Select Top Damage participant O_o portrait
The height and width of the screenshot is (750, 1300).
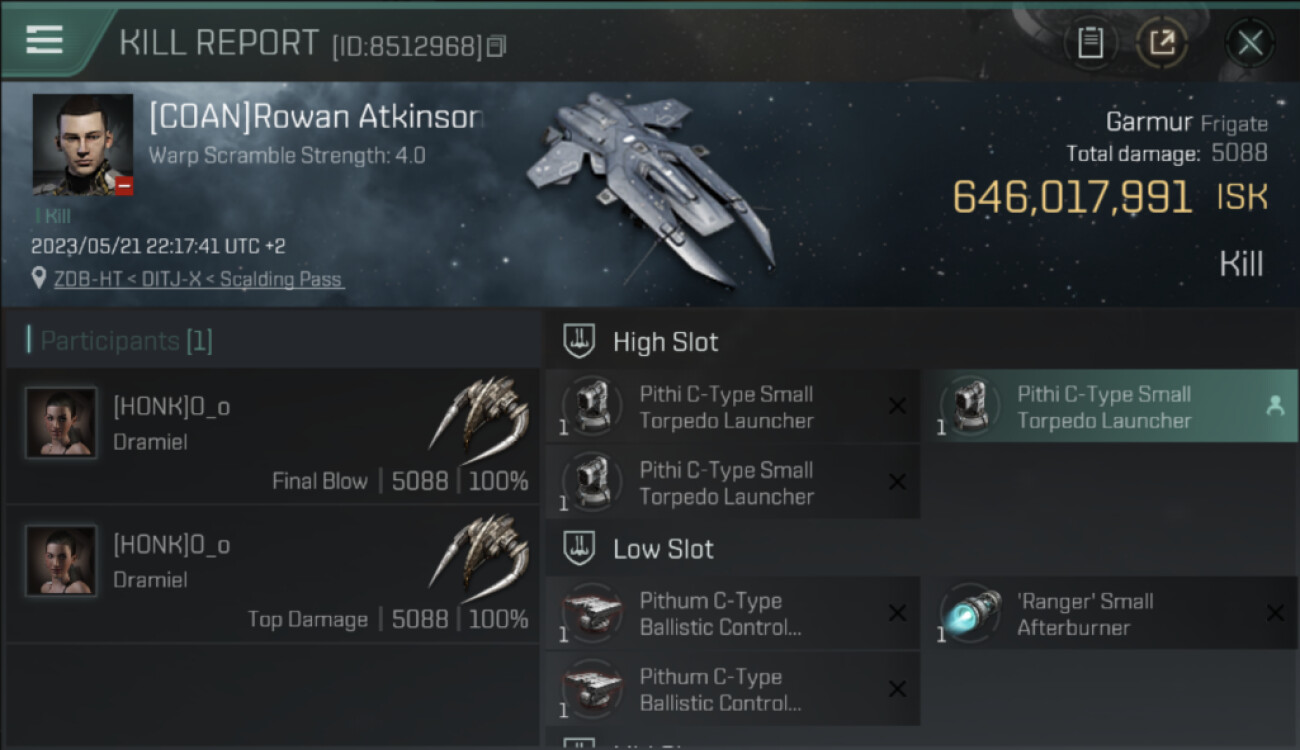pyautogui.click(x=61, y=560)
